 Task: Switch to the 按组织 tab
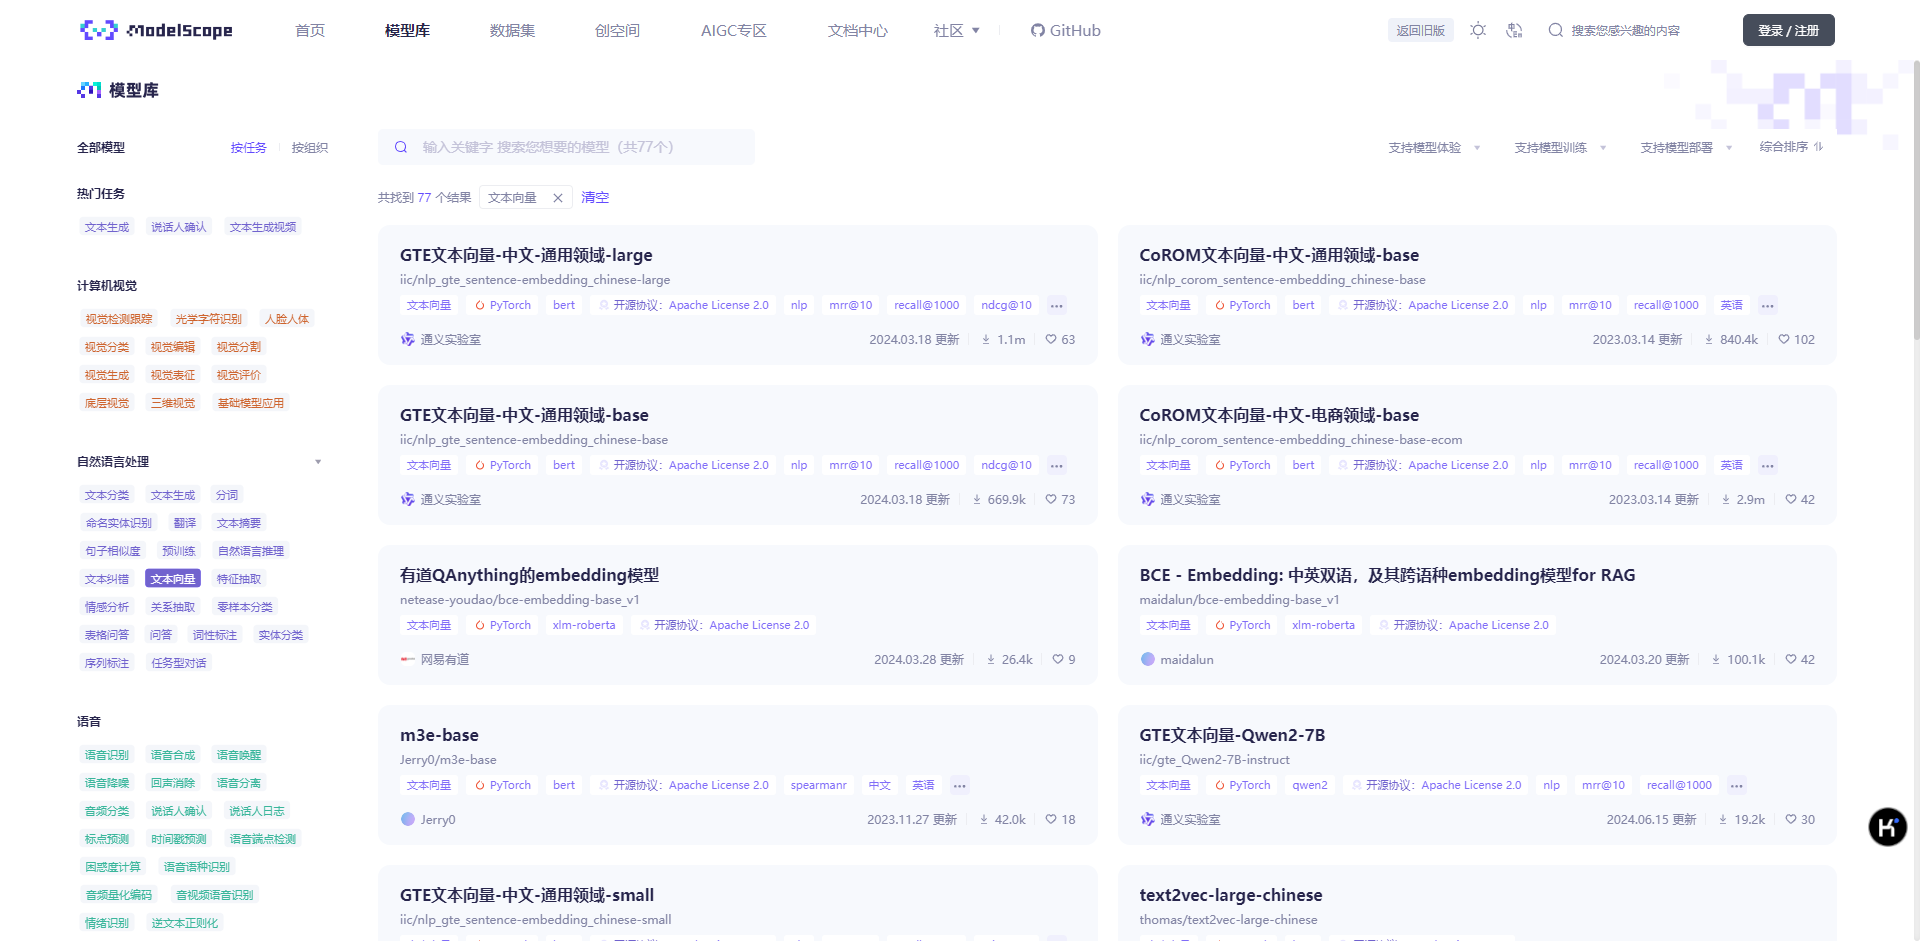coord(310,148)
